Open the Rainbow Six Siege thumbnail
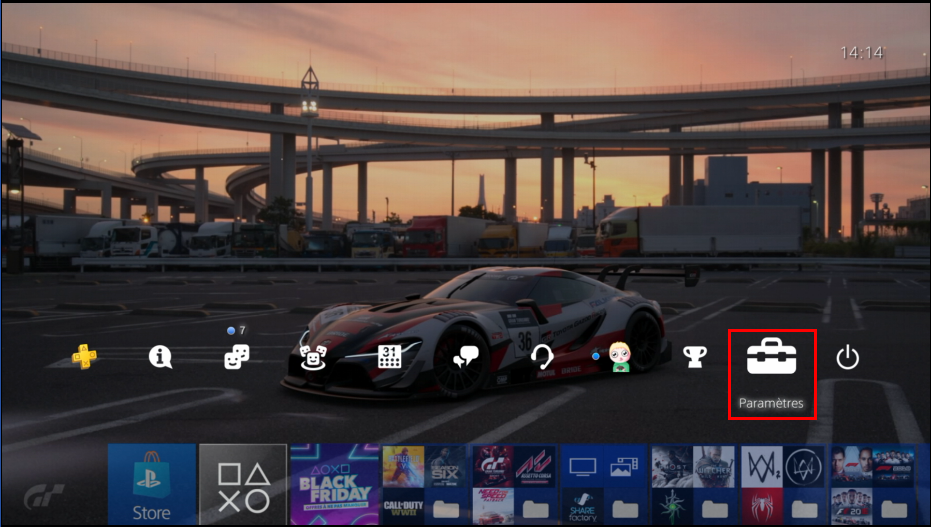 click(x=446, y=466)
